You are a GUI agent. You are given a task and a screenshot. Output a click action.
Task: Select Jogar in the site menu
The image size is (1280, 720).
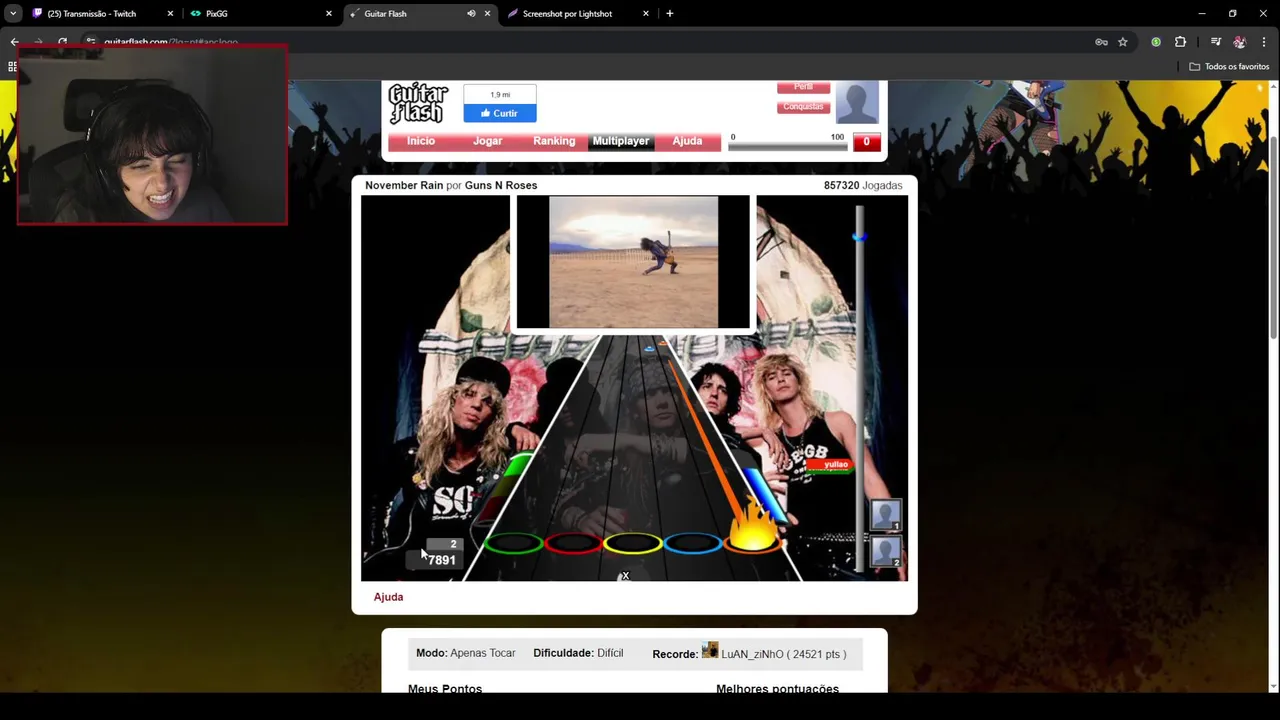[488, 141]
